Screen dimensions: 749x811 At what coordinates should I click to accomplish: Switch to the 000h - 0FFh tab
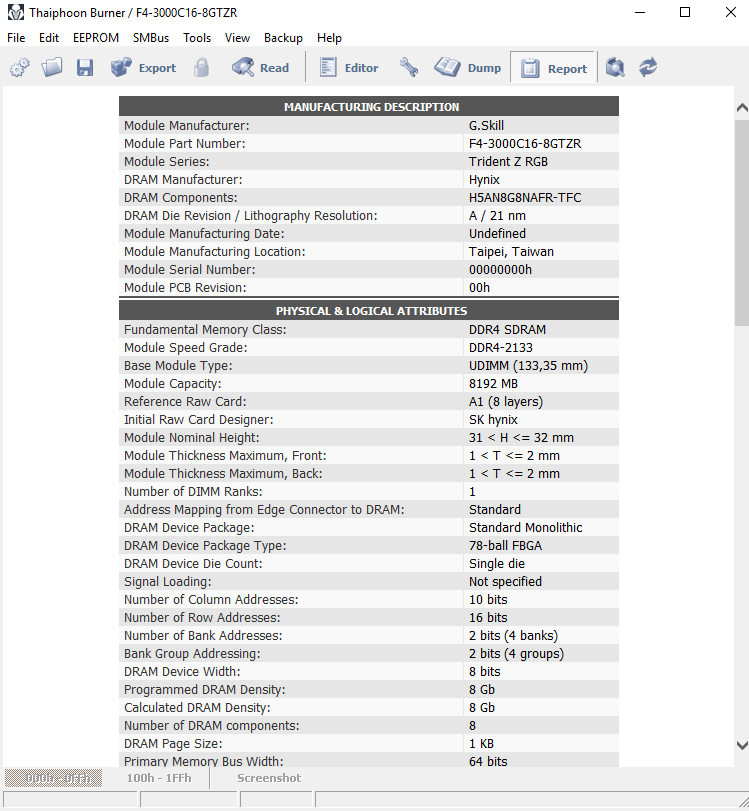(x=53, y=778)
